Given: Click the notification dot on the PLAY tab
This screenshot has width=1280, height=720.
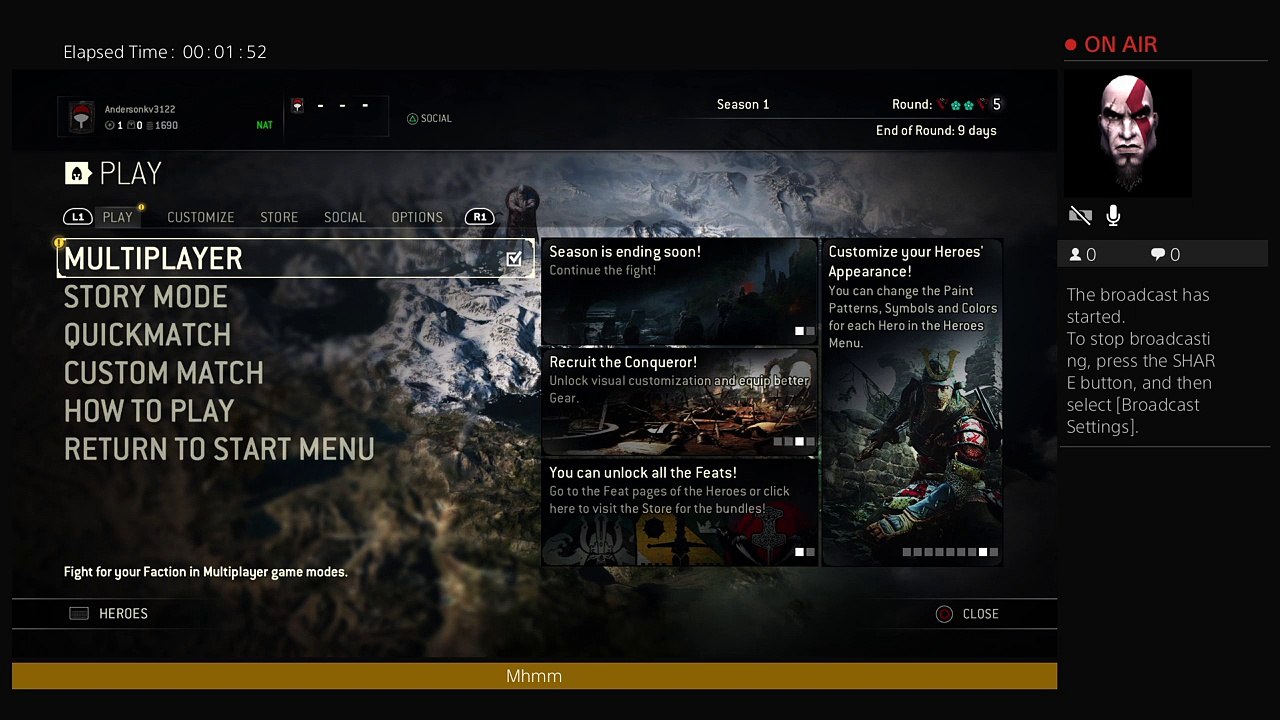Looking at the screenshot, I should 141,208.
